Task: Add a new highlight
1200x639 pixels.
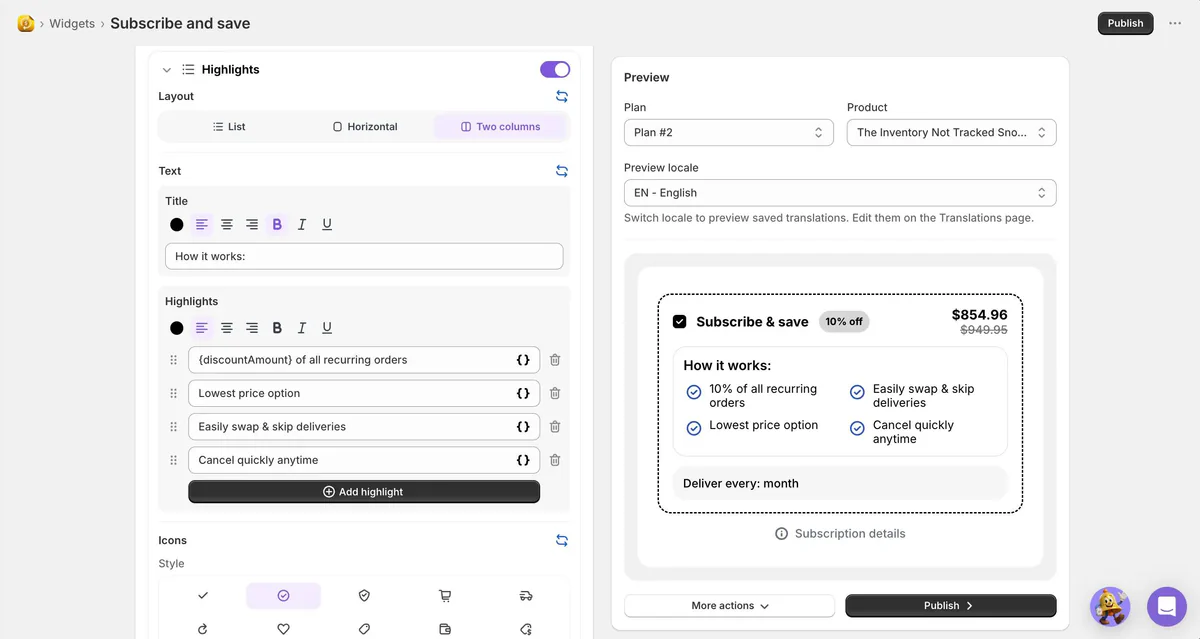Action: coord(364,492)
